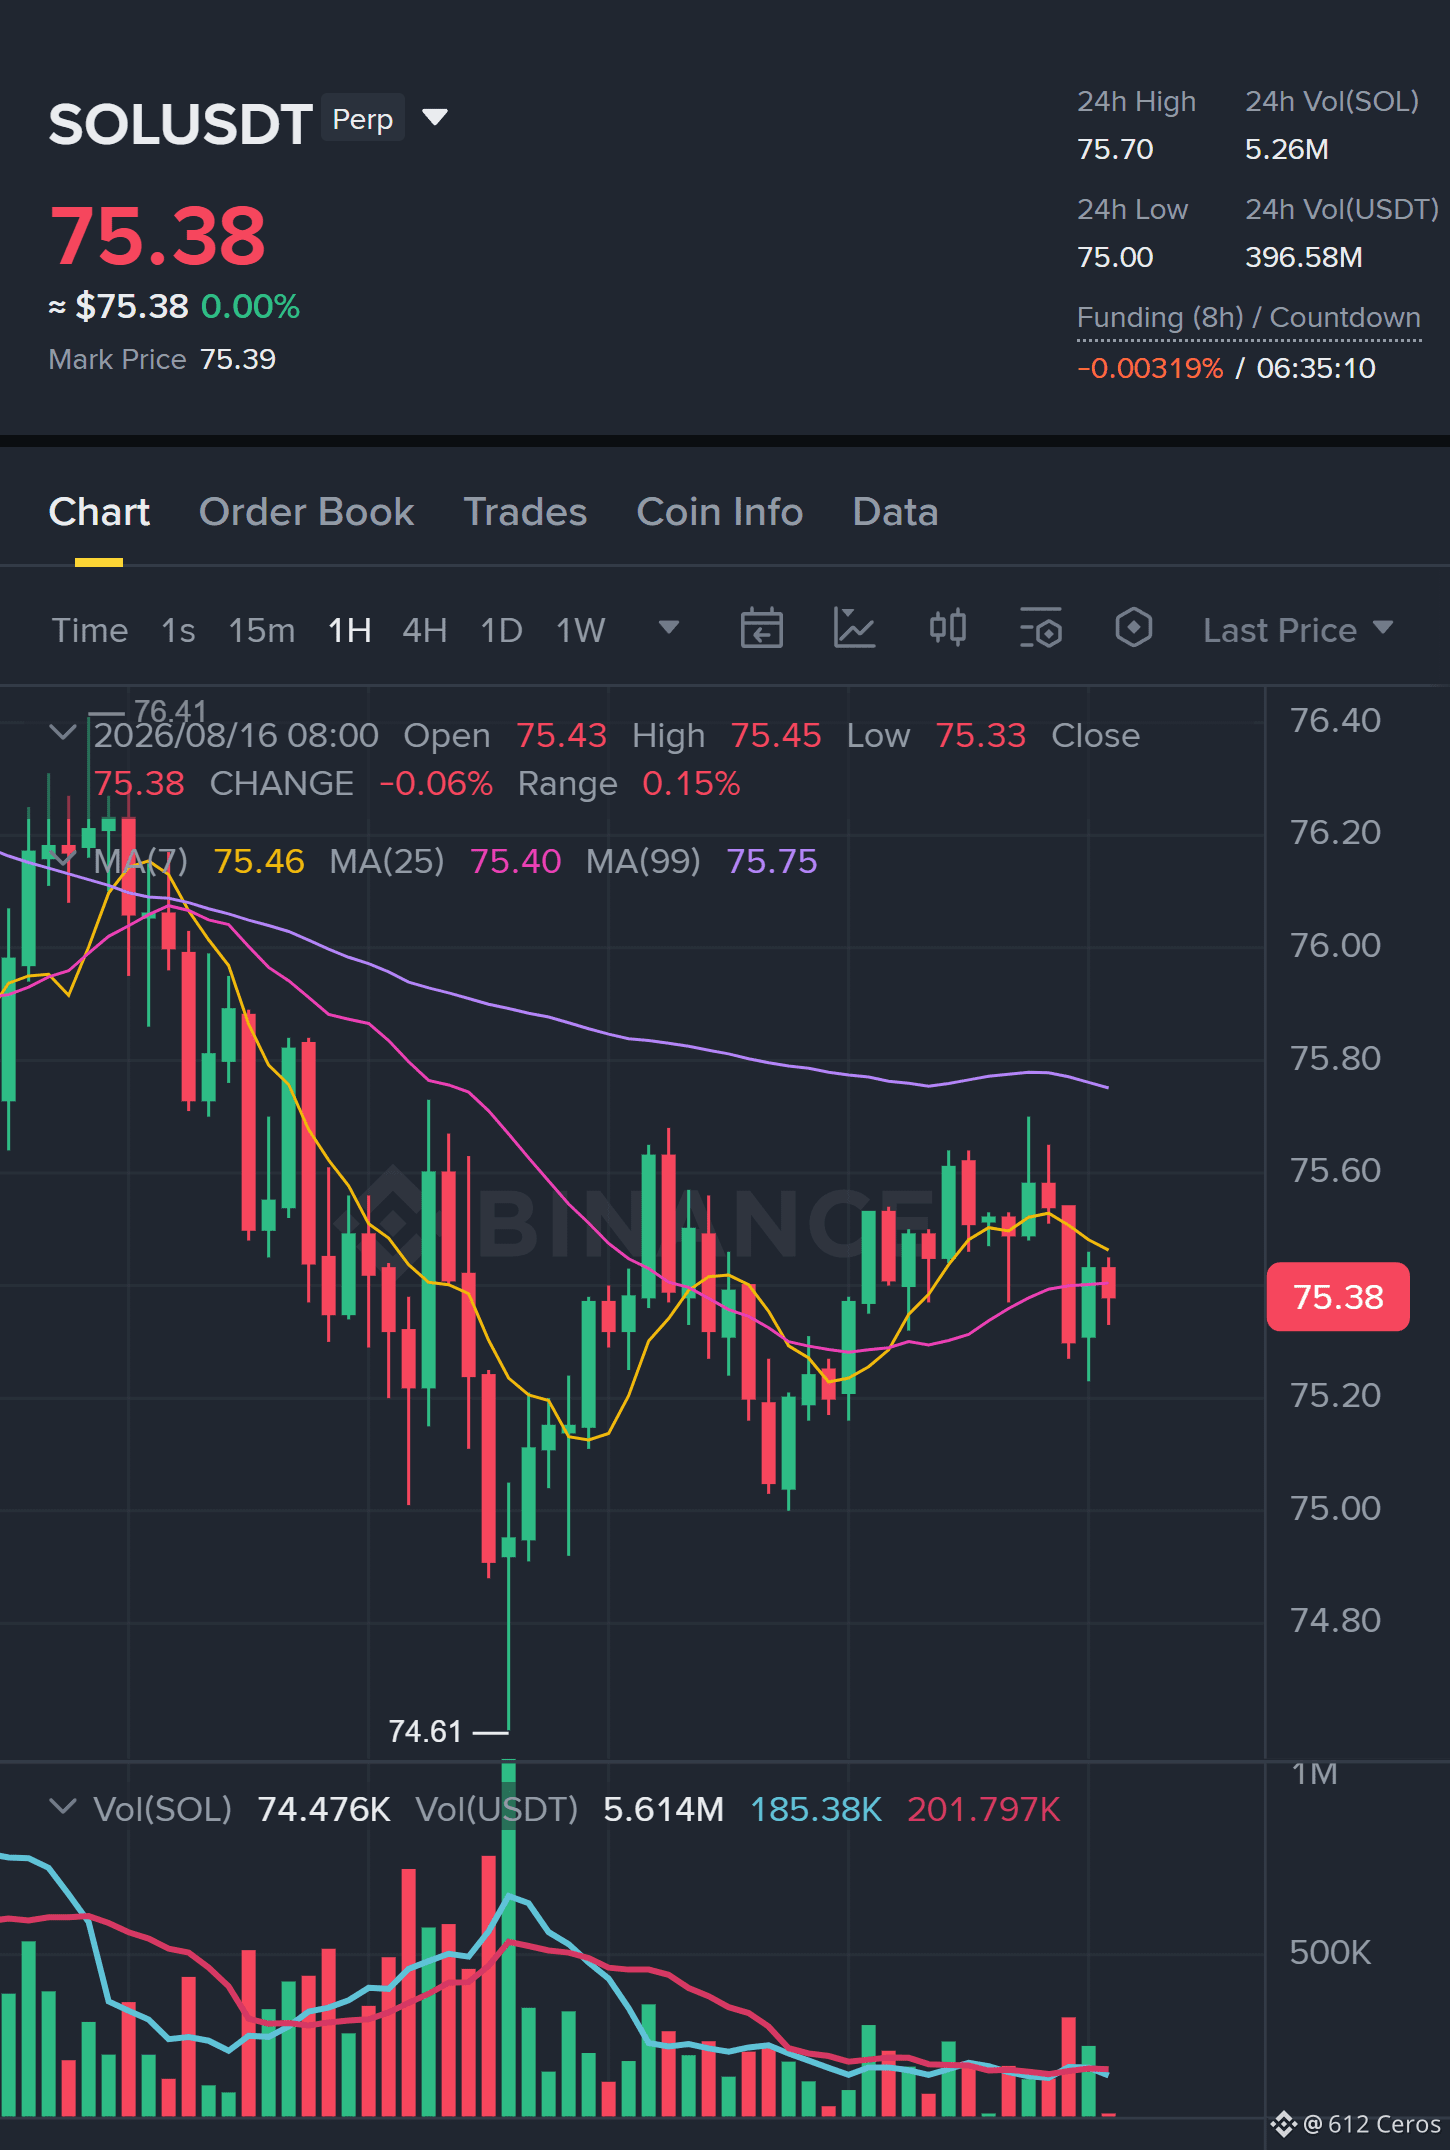This screenshot has width=1450, height=2150.
Task: Click the Perp contract type badge
Action: pos(363,118)
